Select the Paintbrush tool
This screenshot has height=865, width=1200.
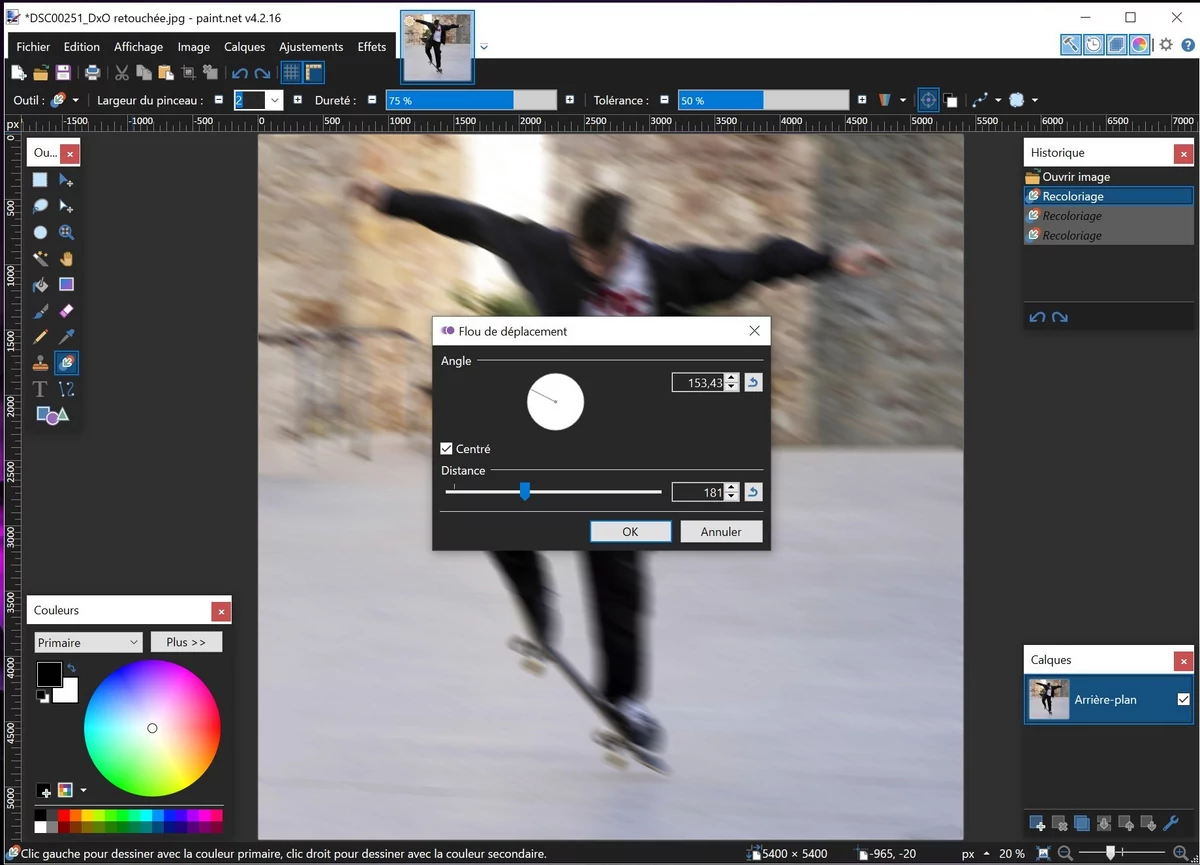pos(40,311)
